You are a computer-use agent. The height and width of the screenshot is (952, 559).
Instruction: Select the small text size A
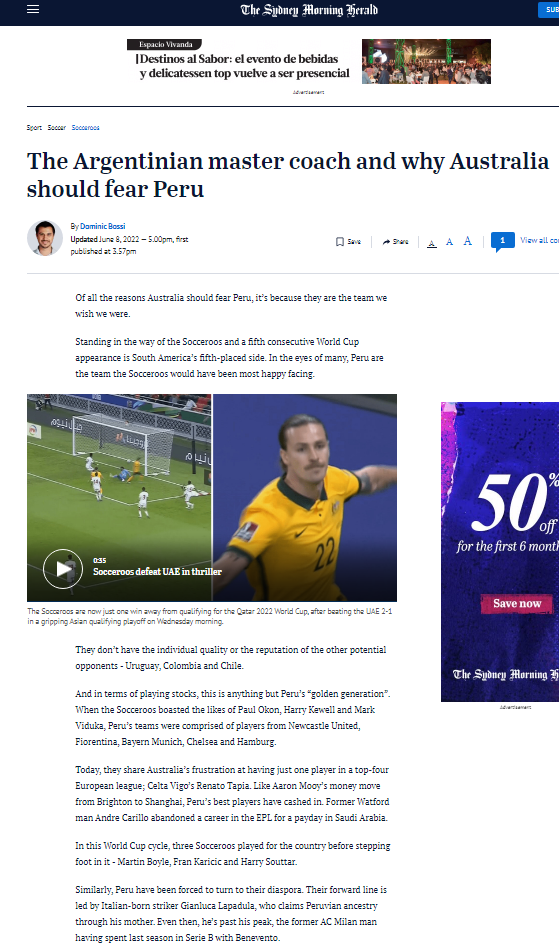pyautogui.click(x=432, y=243)
